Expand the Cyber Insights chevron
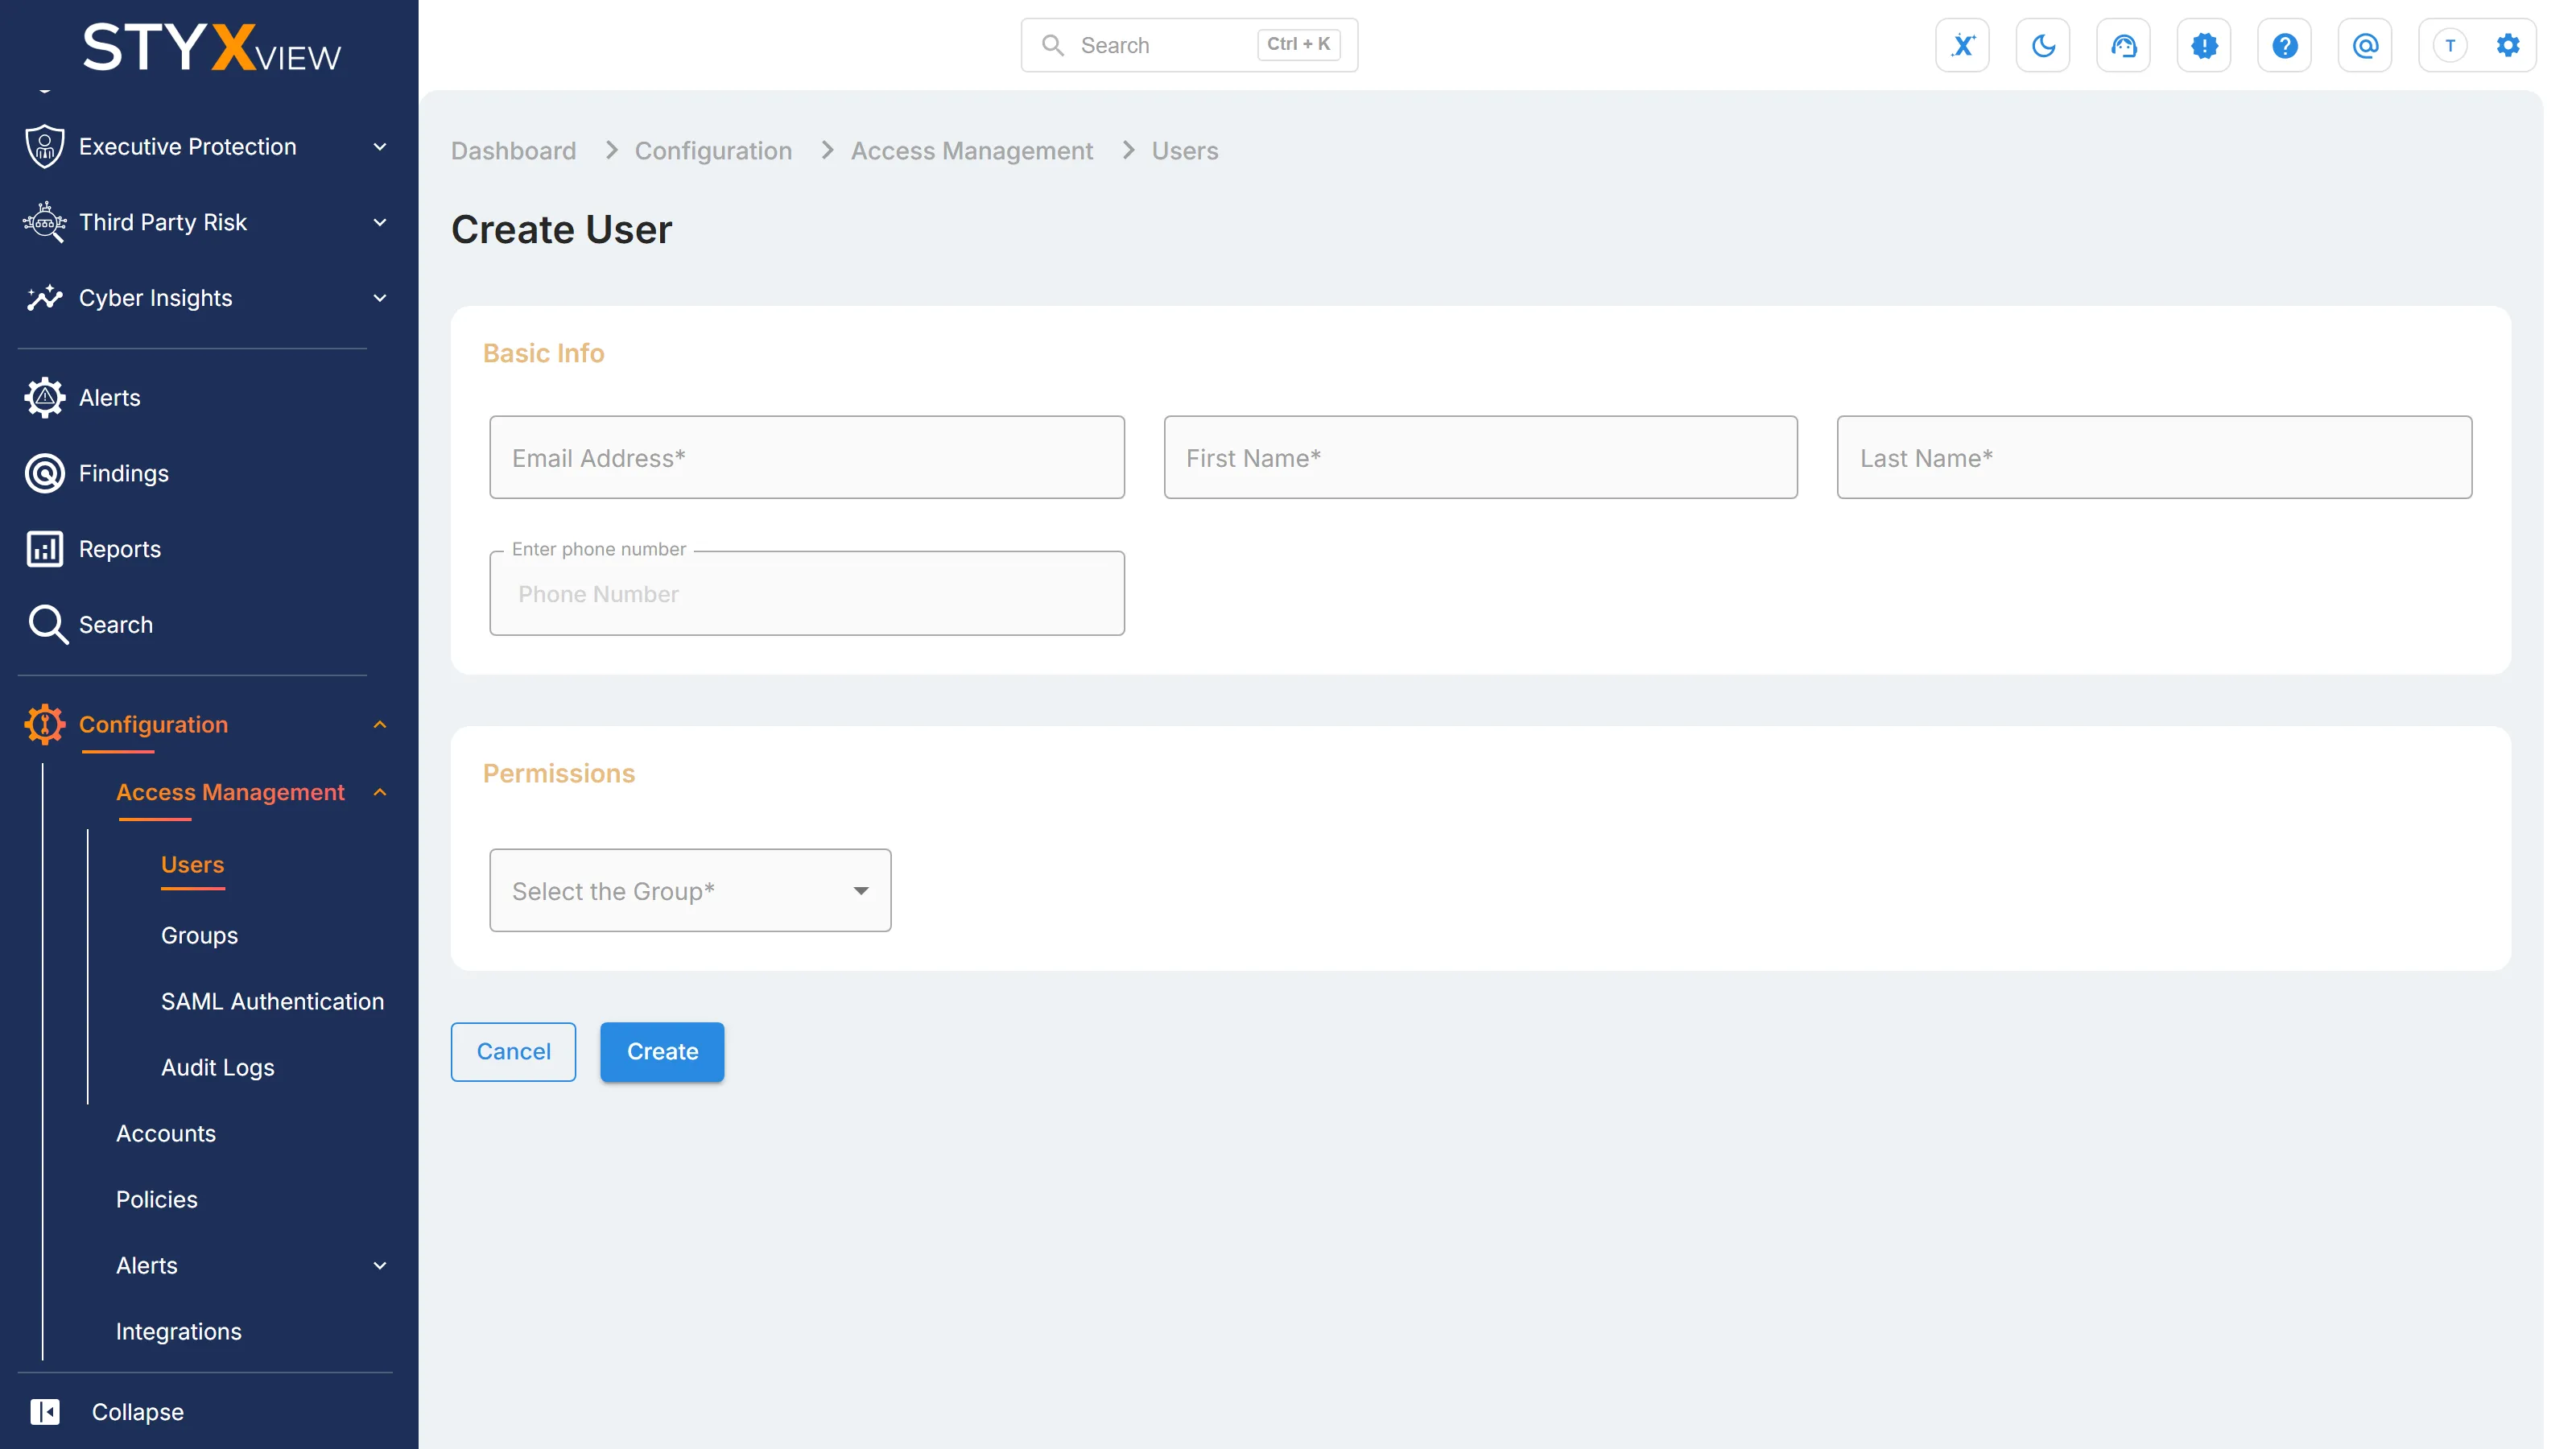 point(380,298)
